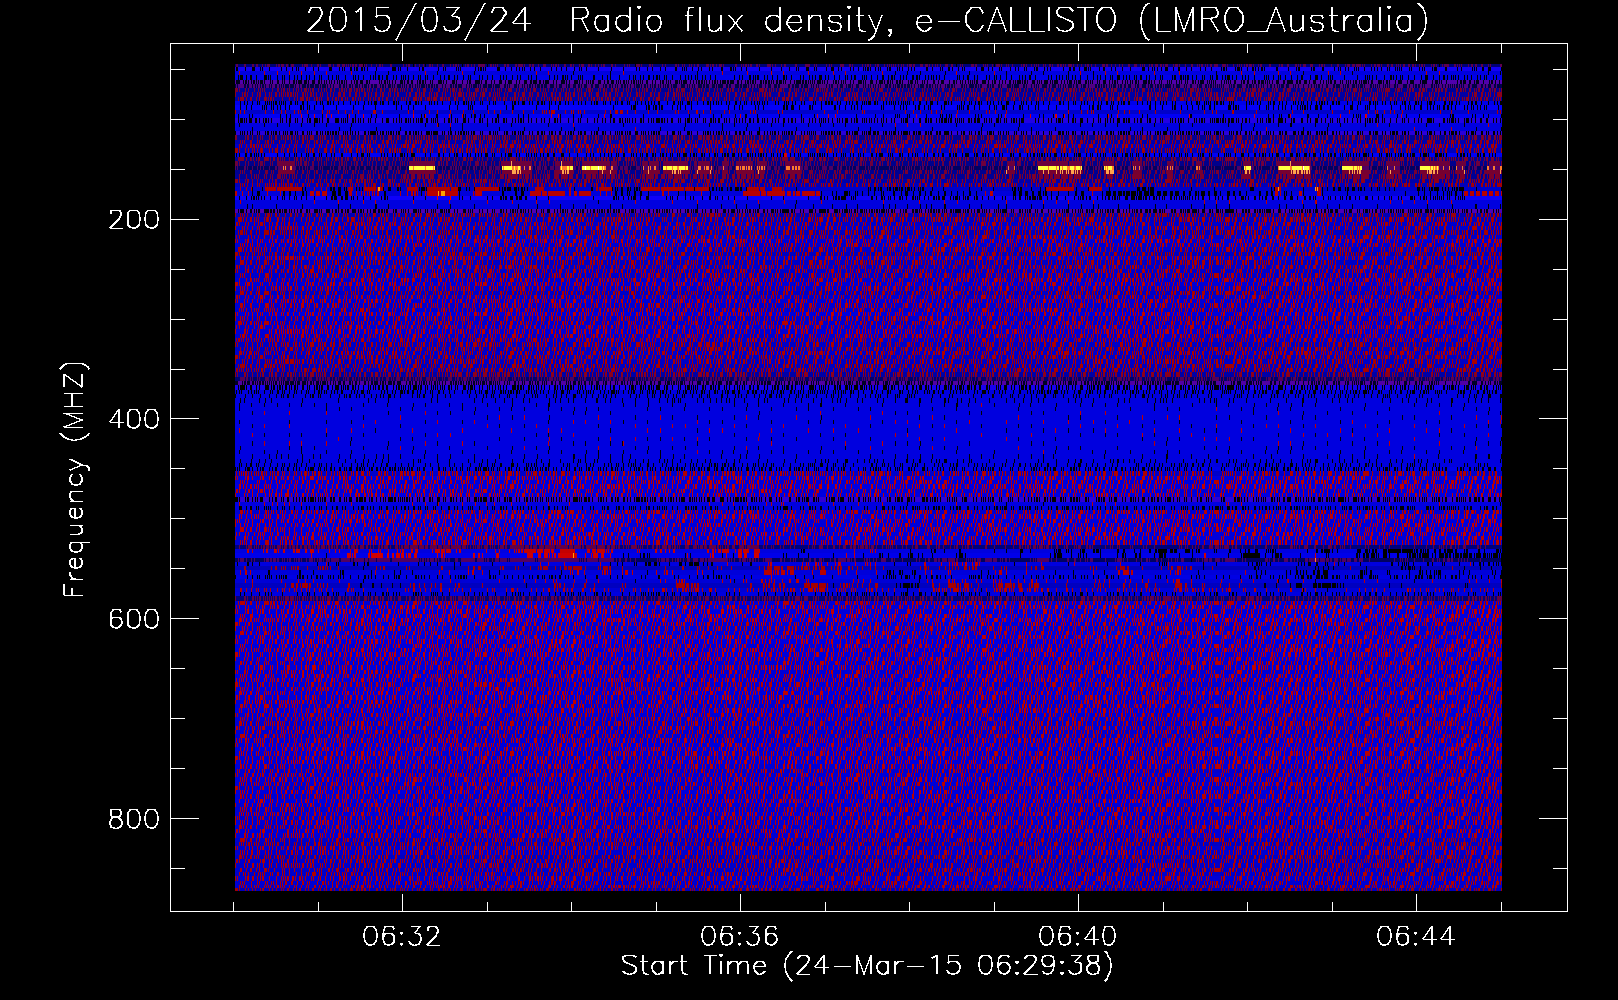Screen dimensions: 1618x1000
Task: Click the 06:40 time tick label
Action: pyautogui.click(x=1078, y=937)
